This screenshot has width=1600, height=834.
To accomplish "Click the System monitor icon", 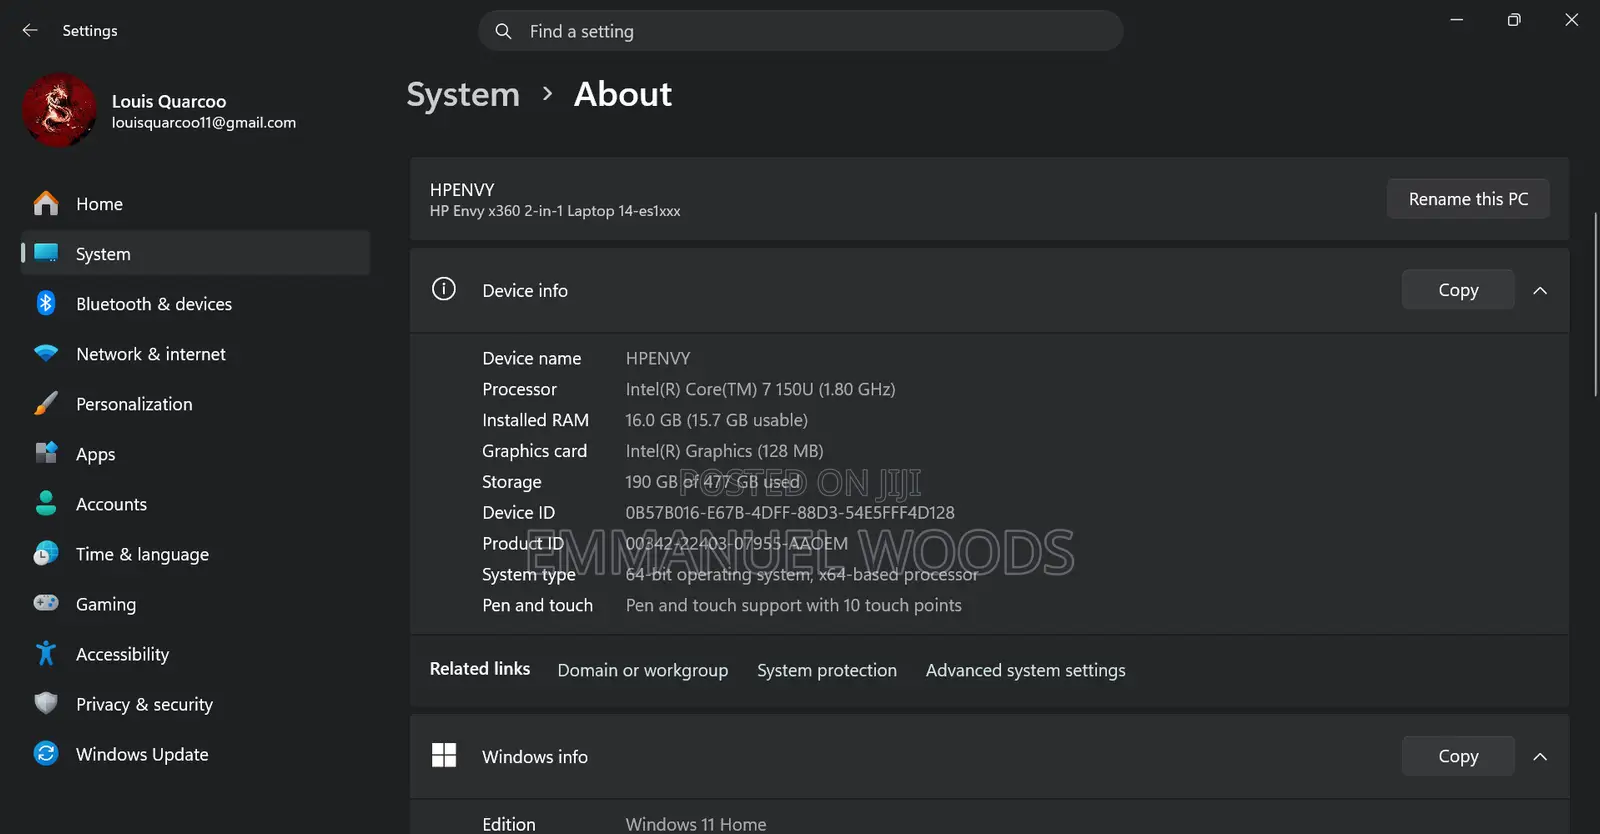I will pos(46,253).
